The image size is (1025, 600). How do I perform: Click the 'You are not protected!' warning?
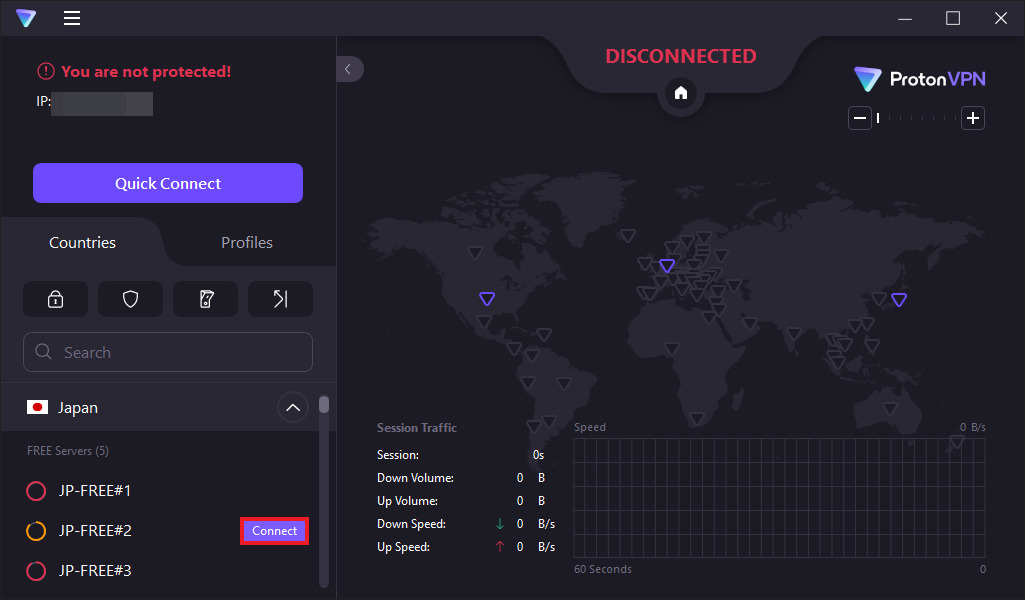click(x=146, y=71)
